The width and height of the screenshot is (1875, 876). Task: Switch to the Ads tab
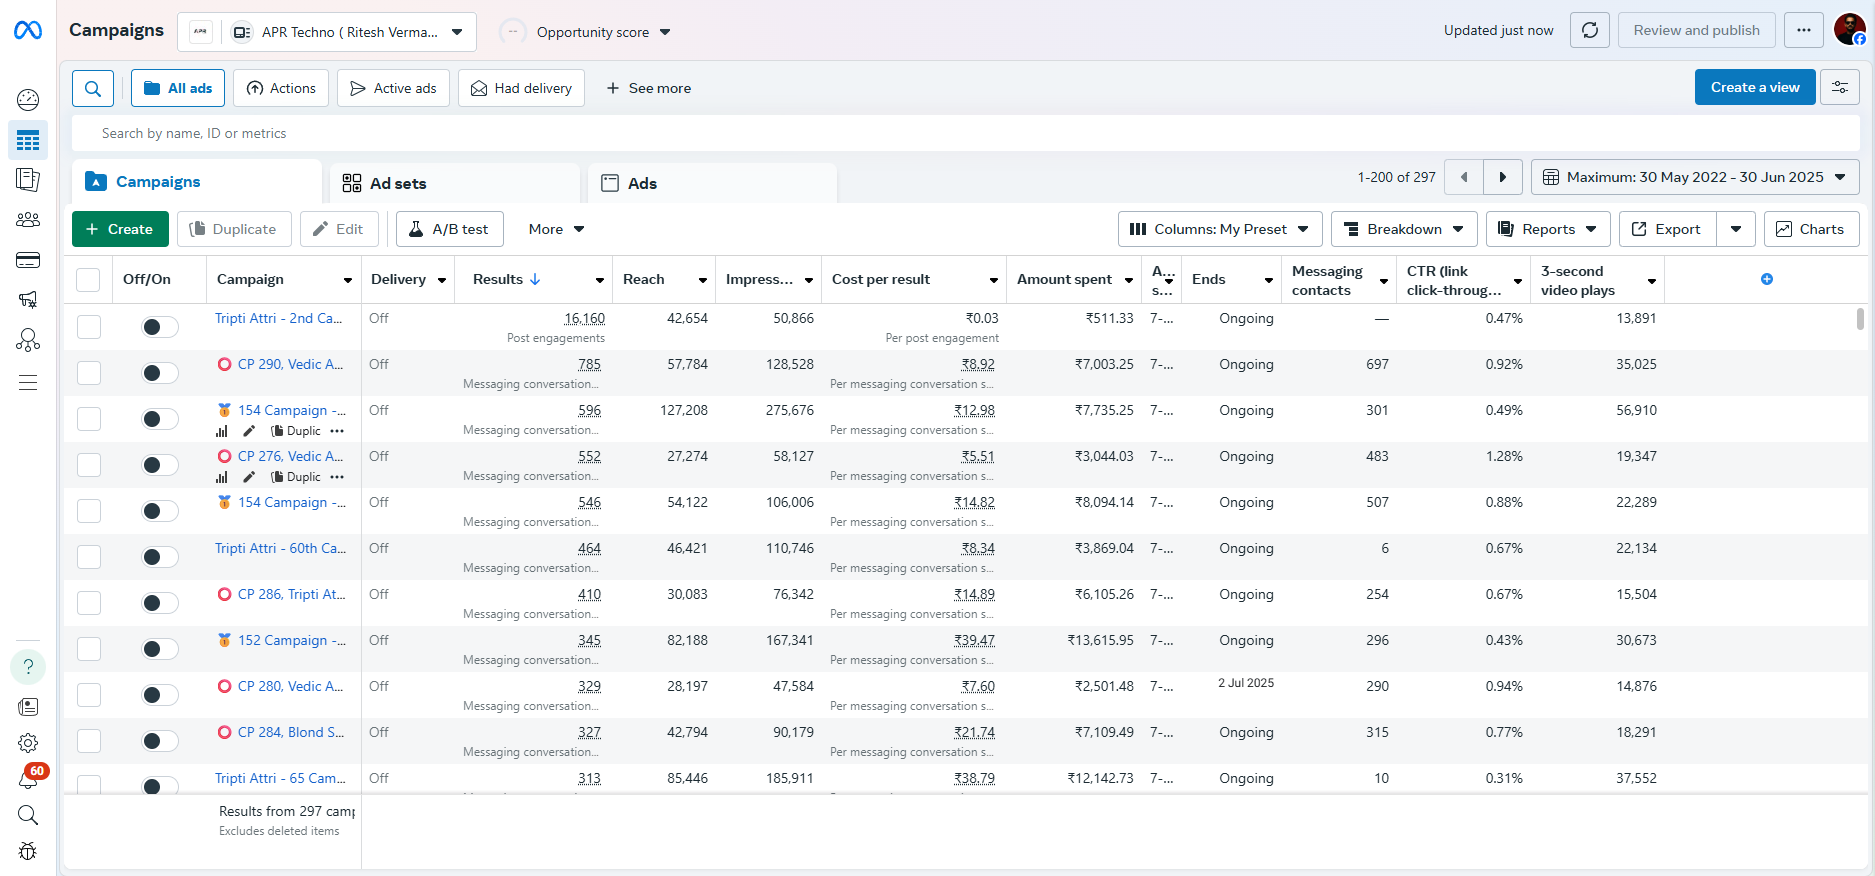click(x=641, y=183)
